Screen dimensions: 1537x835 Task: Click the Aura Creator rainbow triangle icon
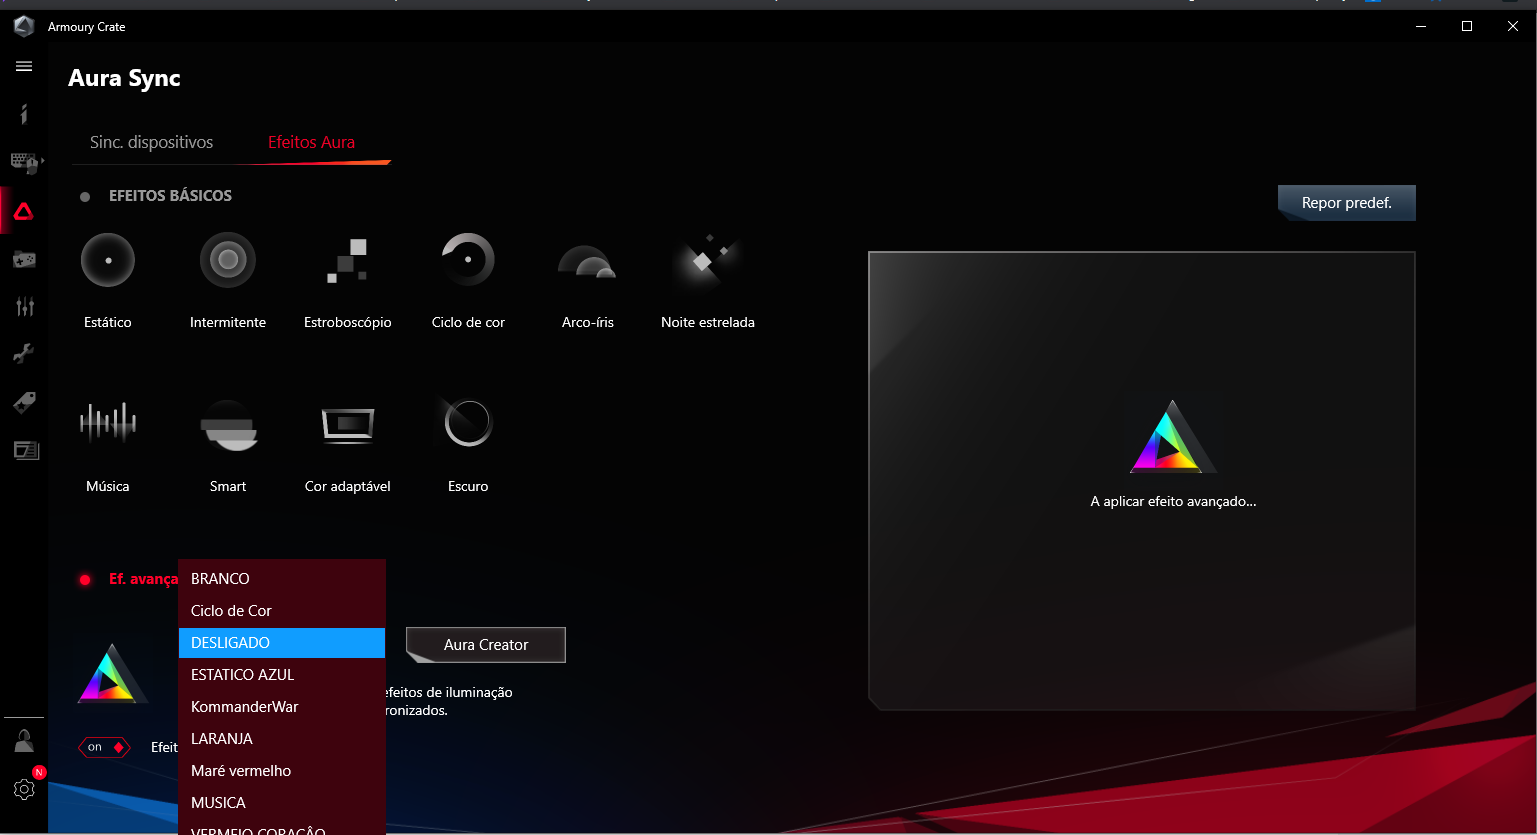pos(112,674)
